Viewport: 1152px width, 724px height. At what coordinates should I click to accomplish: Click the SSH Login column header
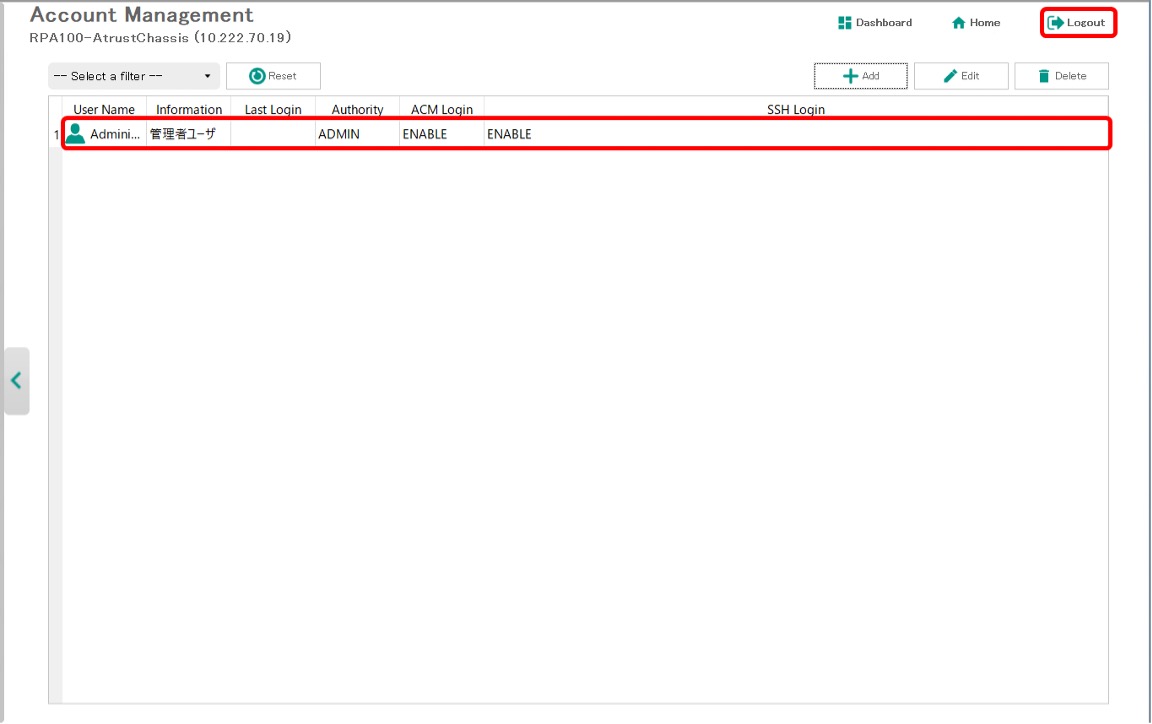[795, 110]
